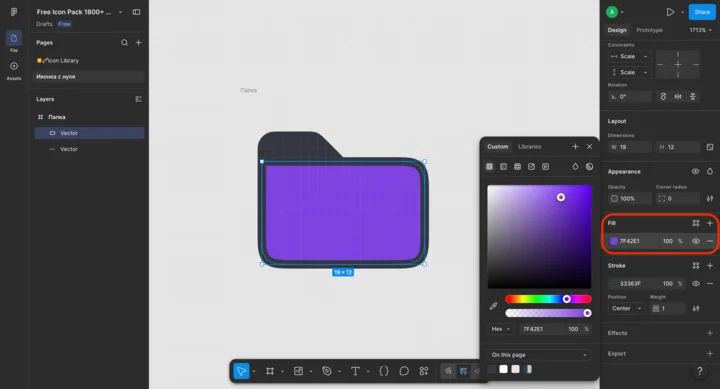Toggle layer visibility in Appearance section
The height and width of the screenshot is (389, 720).
point(695,171)
